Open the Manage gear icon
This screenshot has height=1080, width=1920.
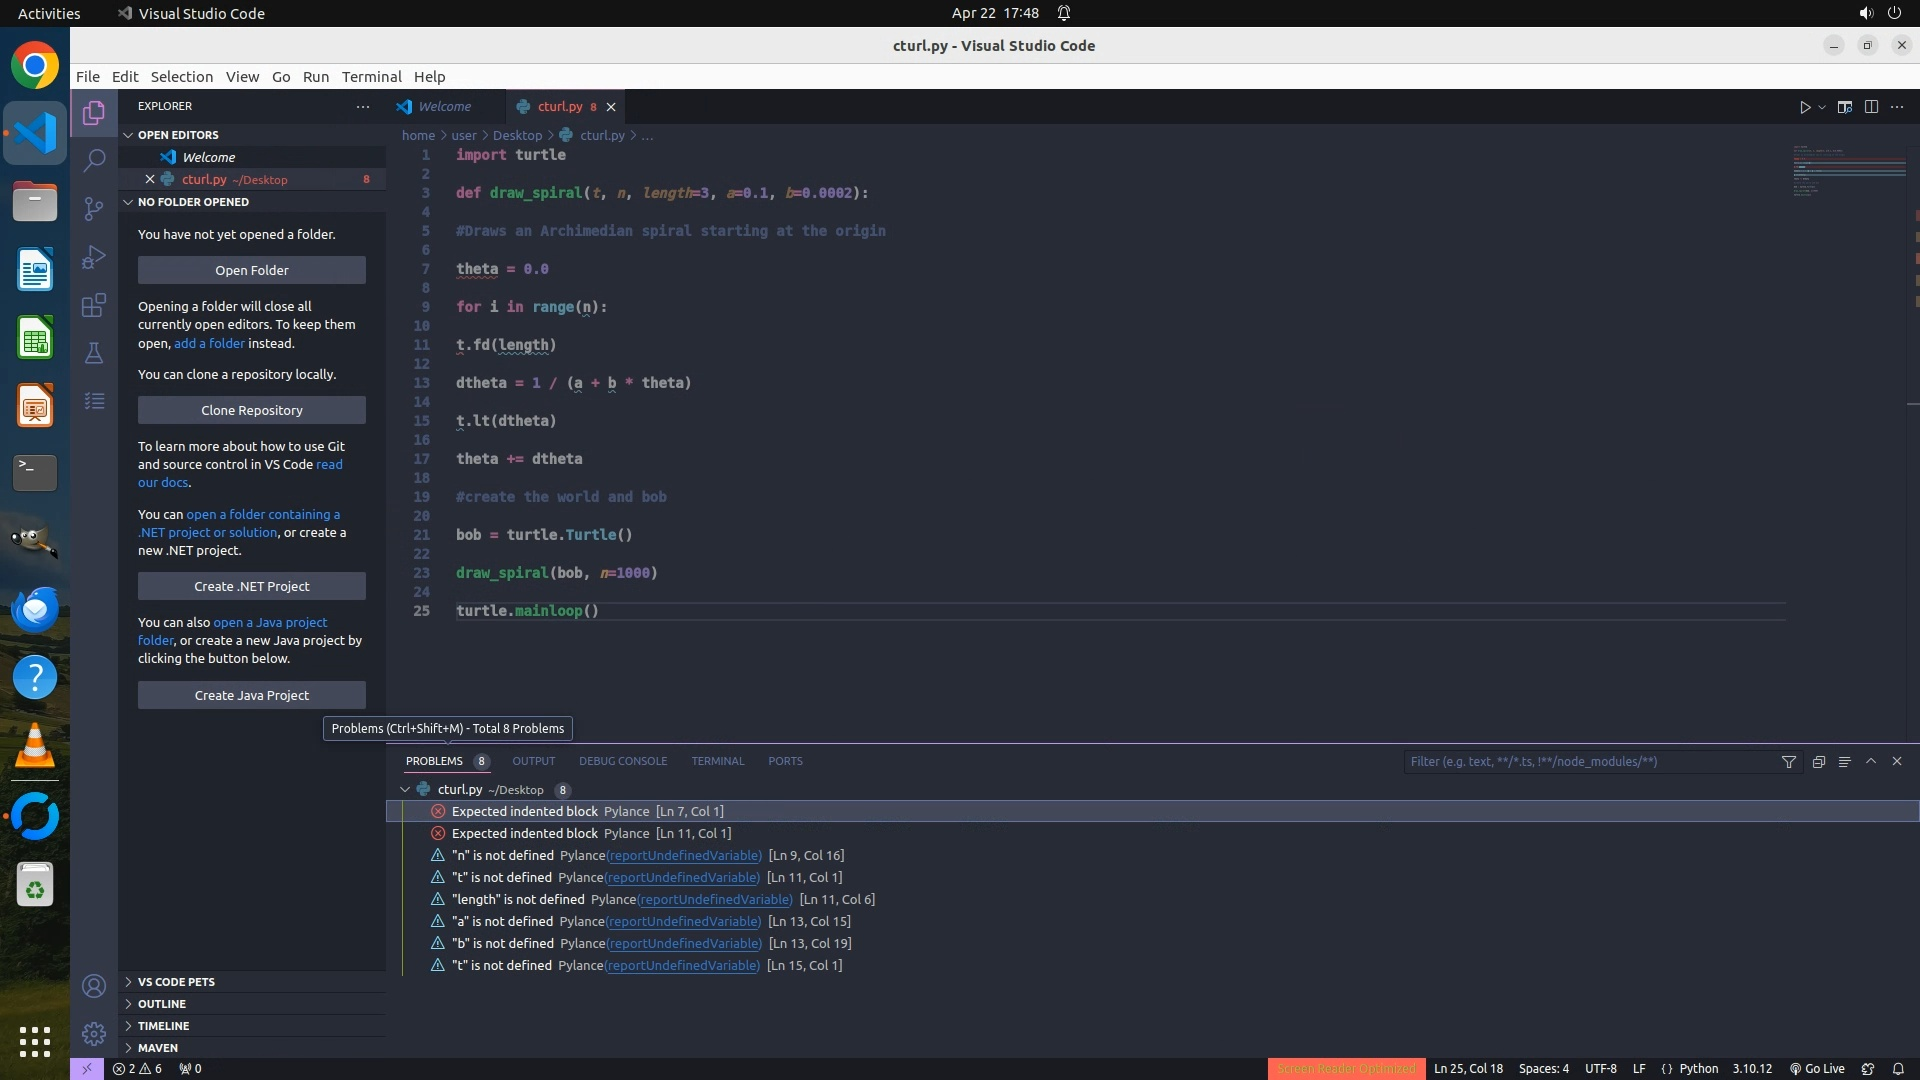click(x=94, y=1033)
